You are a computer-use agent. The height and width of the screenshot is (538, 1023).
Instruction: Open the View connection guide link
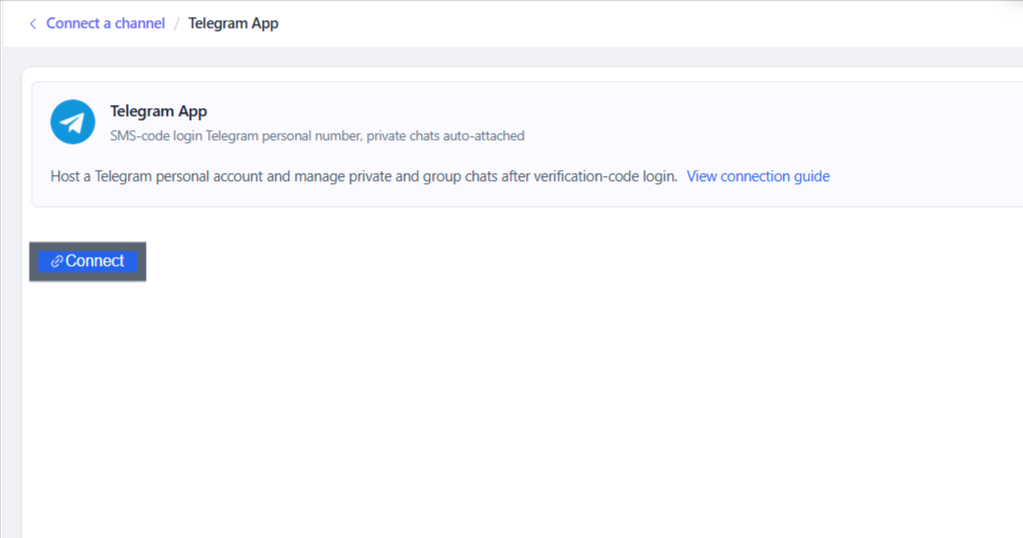pyautogui.click(x=757, y=176)
